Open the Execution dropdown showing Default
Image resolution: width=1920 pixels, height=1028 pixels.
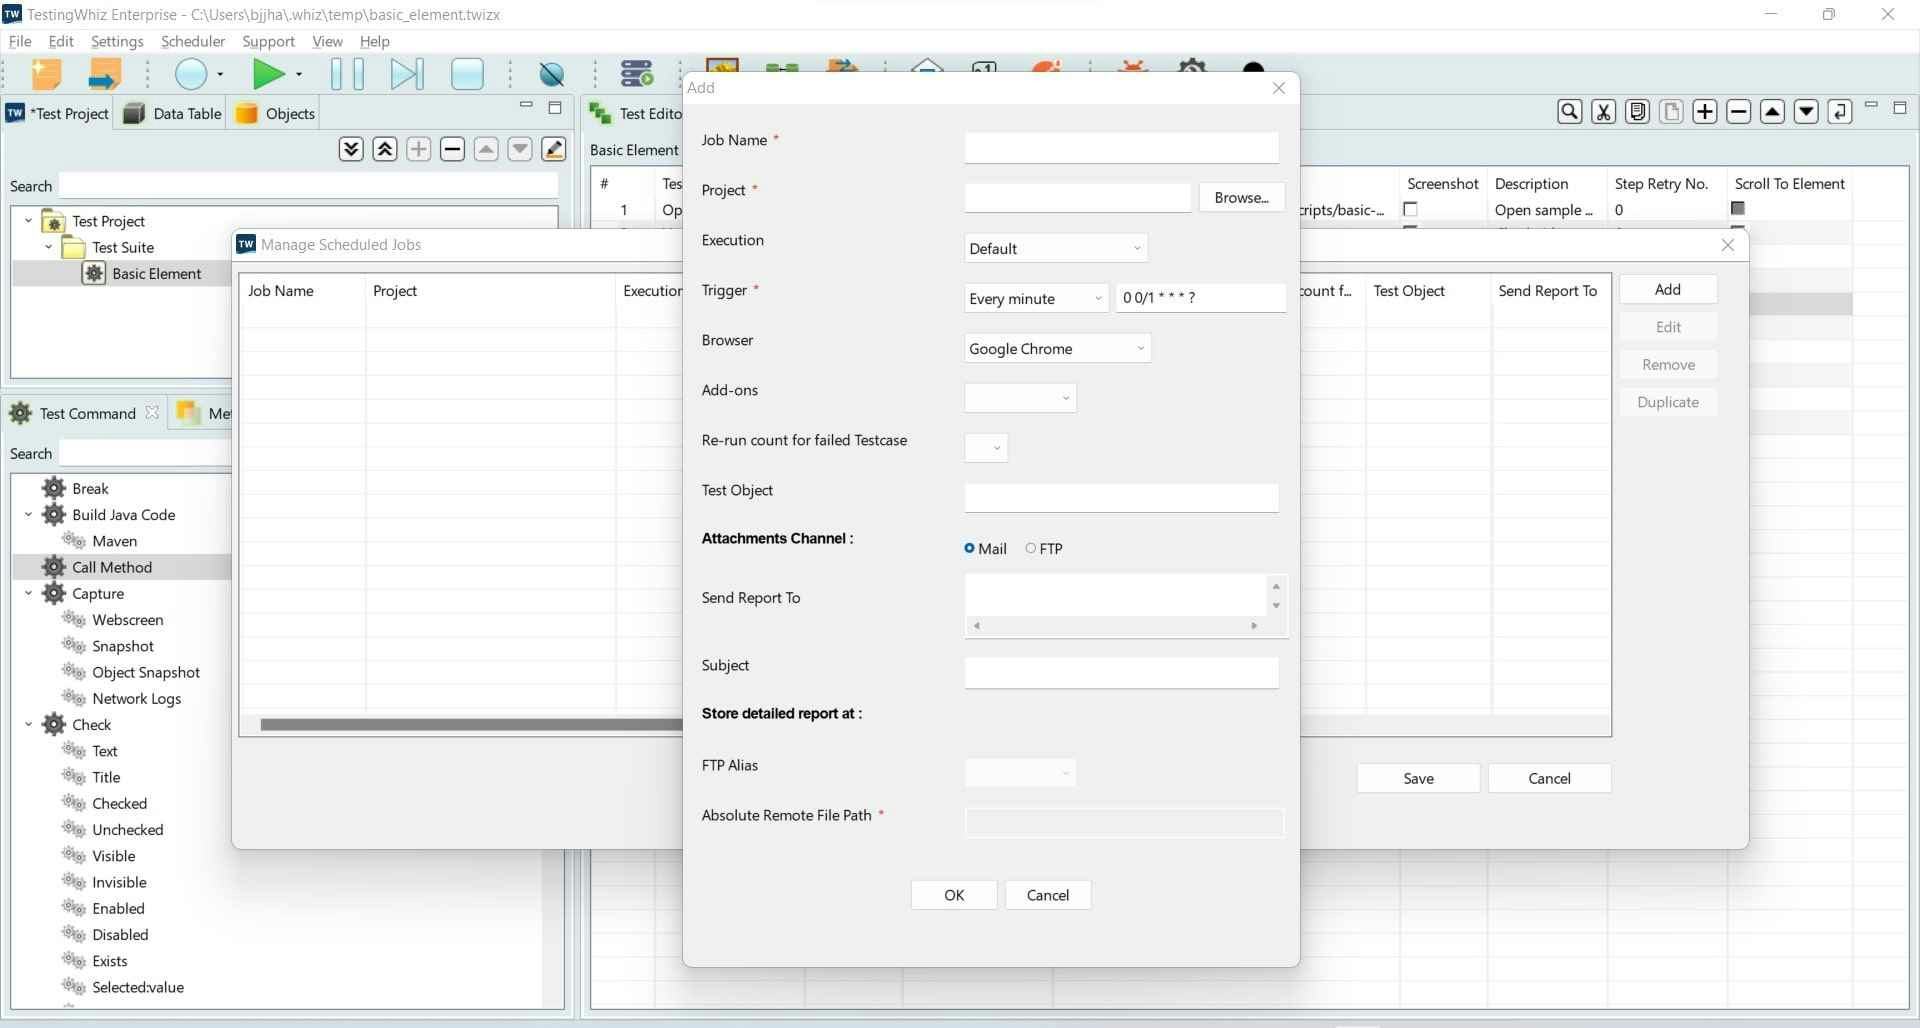pyautogui.click(x=1056, y=248)
